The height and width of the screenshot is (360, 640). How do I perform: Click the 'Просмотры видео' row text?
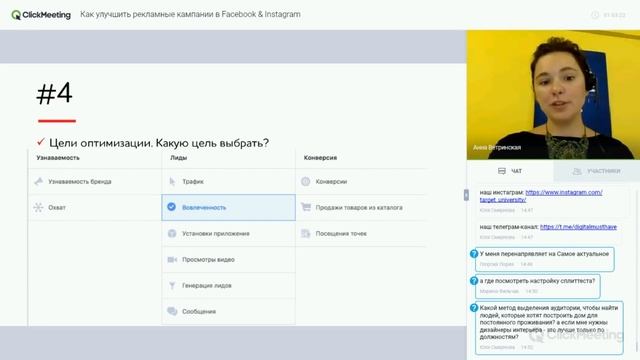point(208,260)
